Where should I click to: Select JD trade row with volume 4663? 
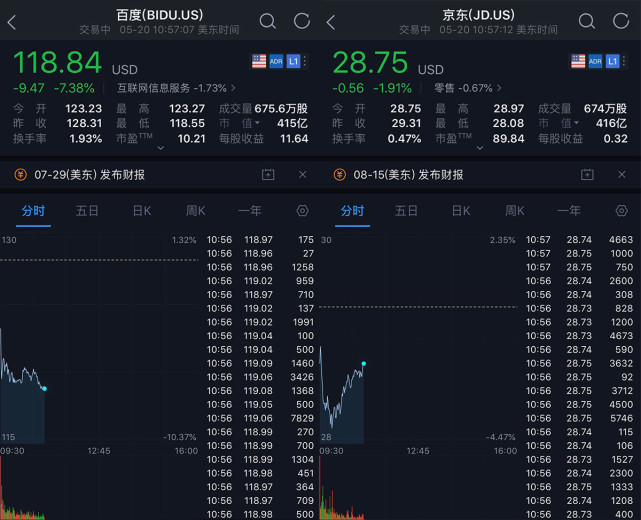579,240
